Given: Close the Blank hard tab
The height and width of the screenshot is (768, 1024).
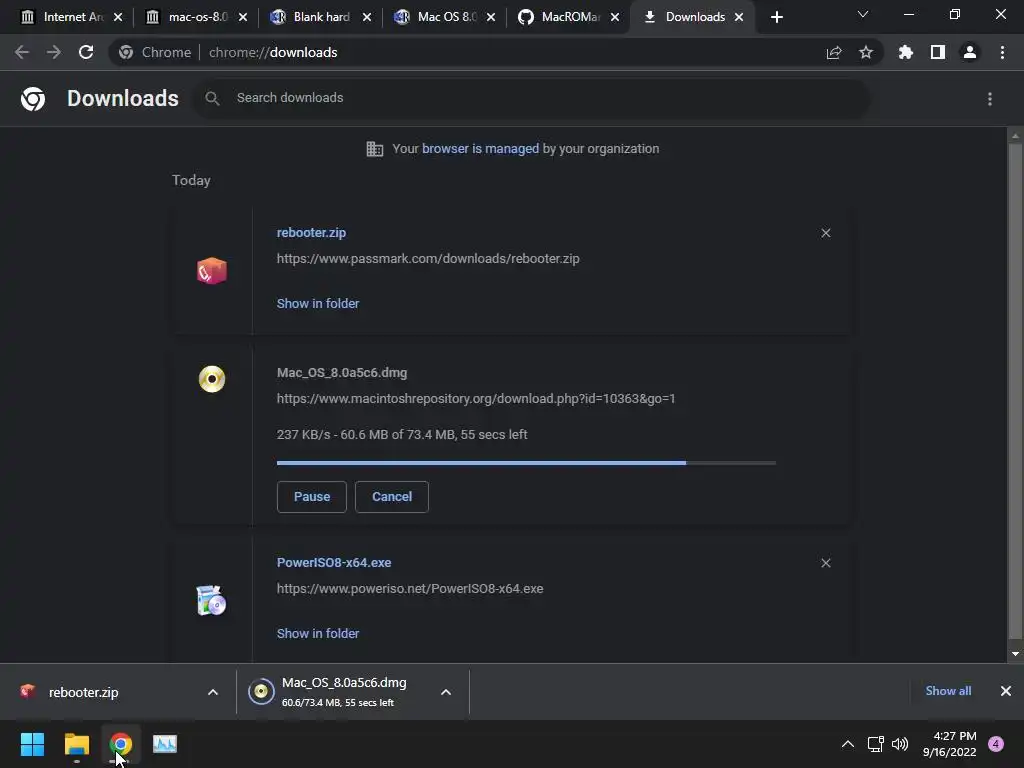Looking at the screenshot, I should (x=367, y=17).
